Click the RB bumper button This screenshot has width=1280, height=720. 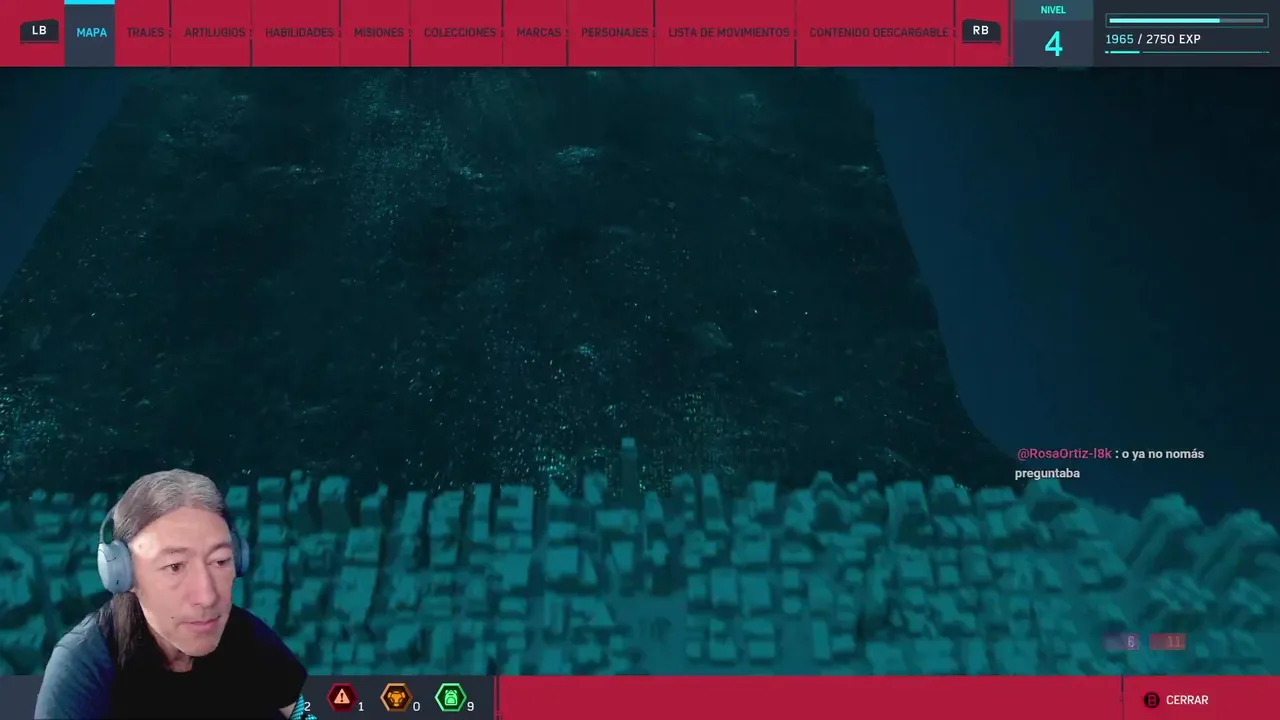981,31
